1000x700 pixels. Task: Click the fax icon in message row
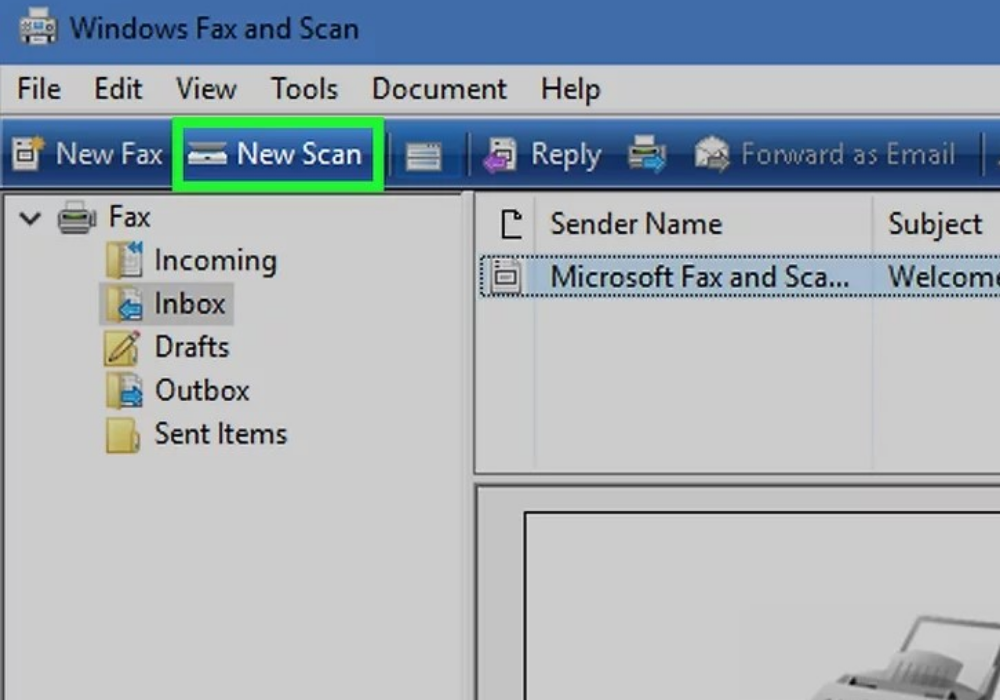pos(506,277)
